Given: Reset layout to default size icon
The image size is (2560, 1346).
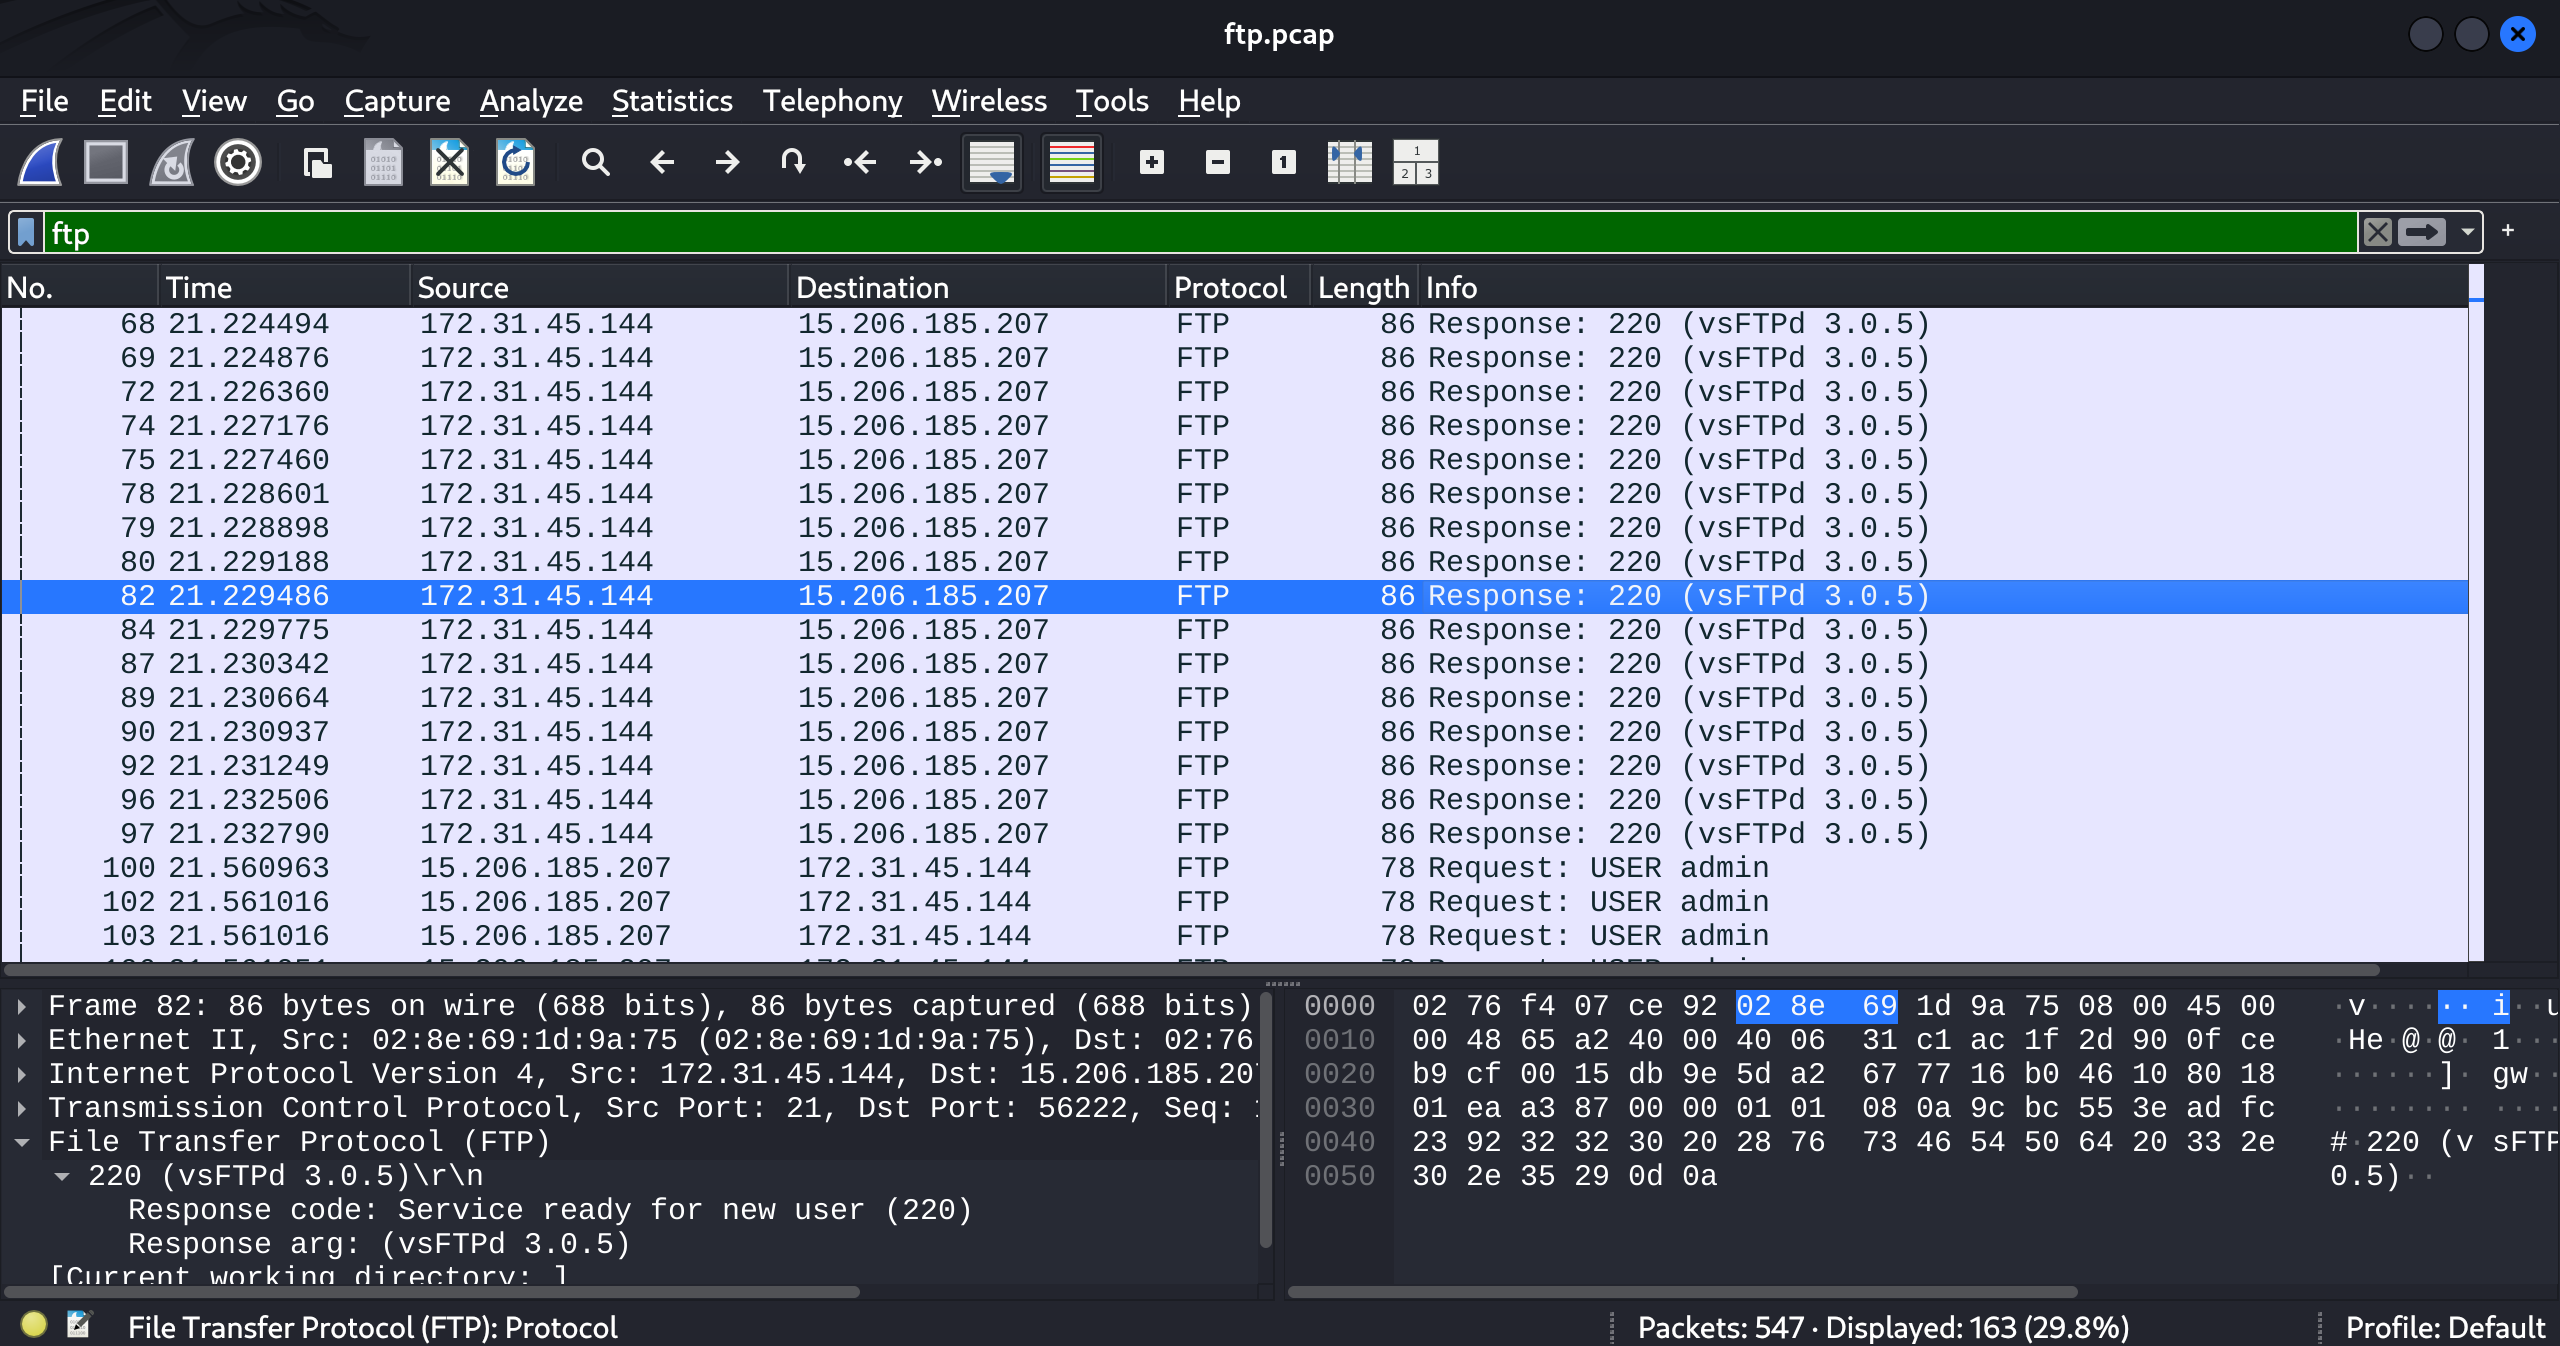Looking at the screenshot, I should (1416, 162).
